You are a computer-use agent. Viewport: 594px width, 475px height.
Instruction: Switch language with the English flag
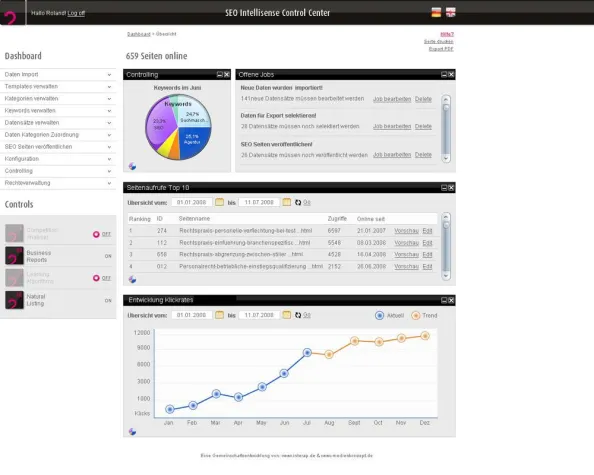450,12
